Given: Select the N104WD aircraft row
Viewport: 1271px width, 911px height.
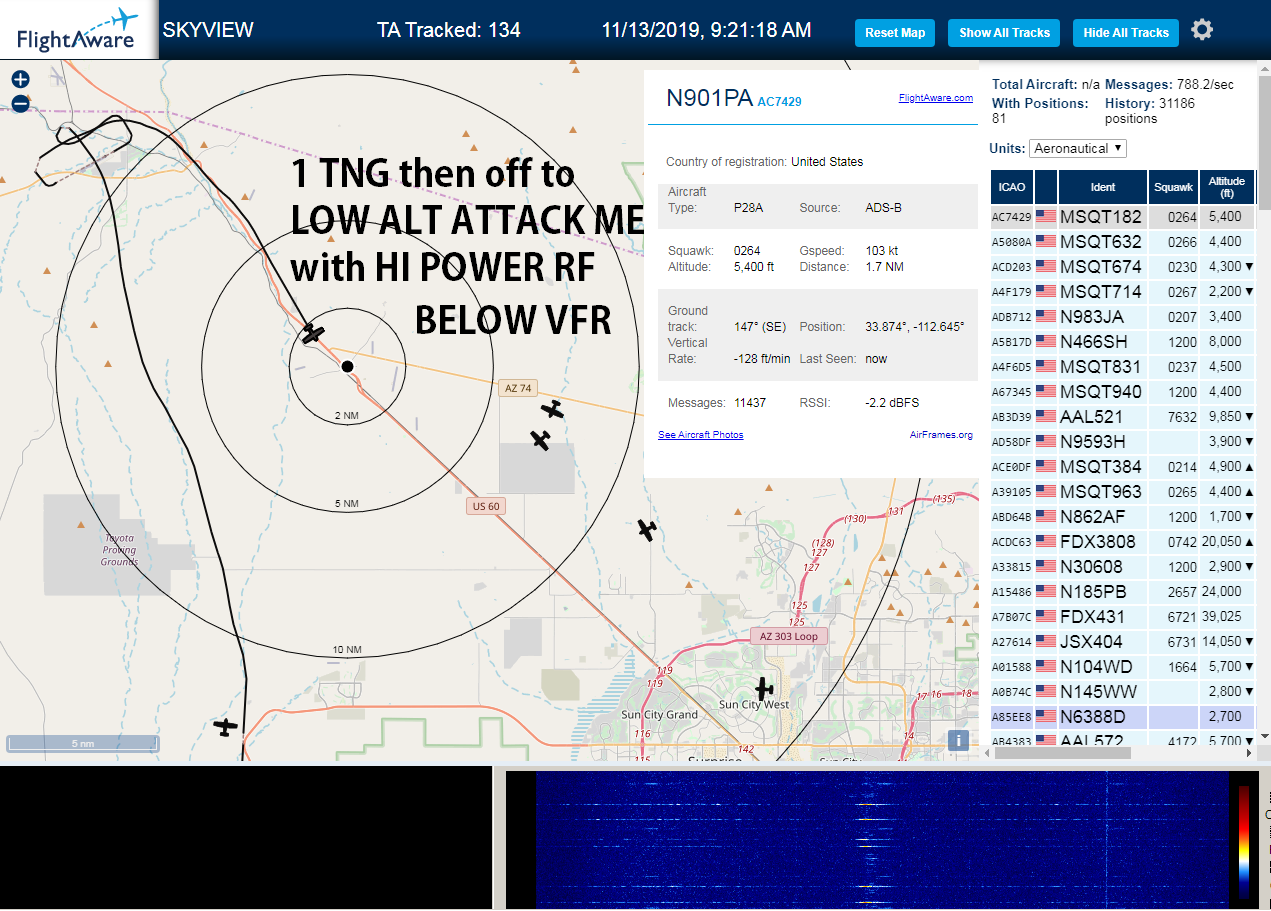Looking at the screenshot, I should 1123,666.
